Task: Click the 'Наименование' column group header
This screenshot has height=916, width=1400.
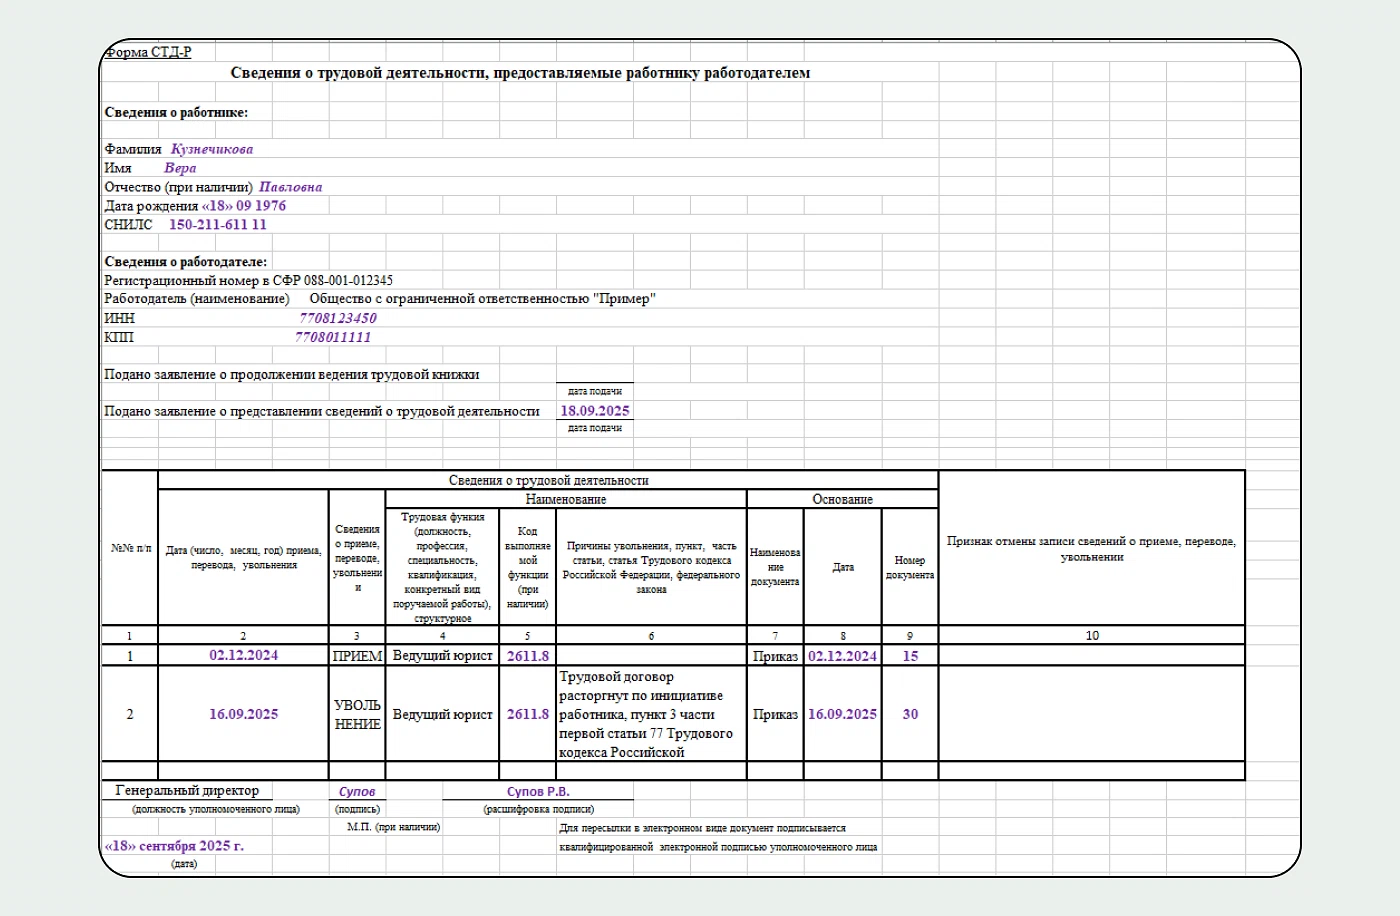Action: (x=566, y=499)
